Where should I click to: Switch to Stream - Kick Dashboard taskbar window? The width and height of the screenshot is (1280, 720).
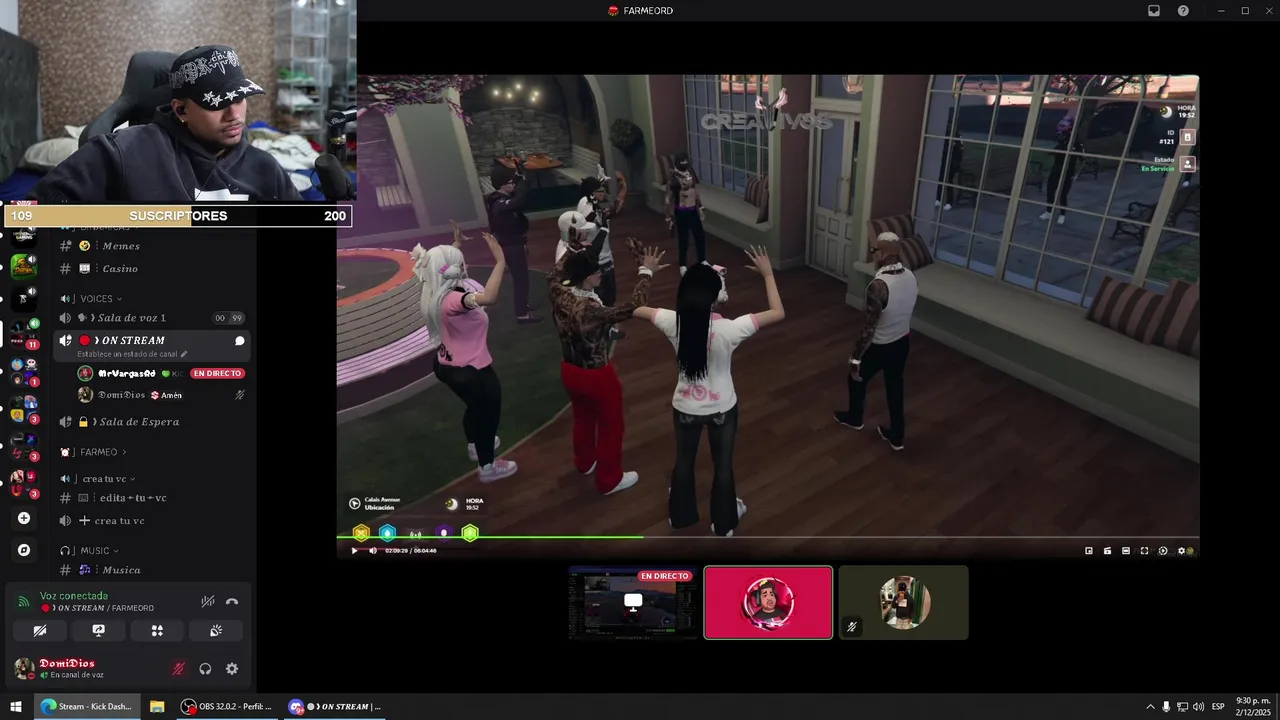point(86,706)
